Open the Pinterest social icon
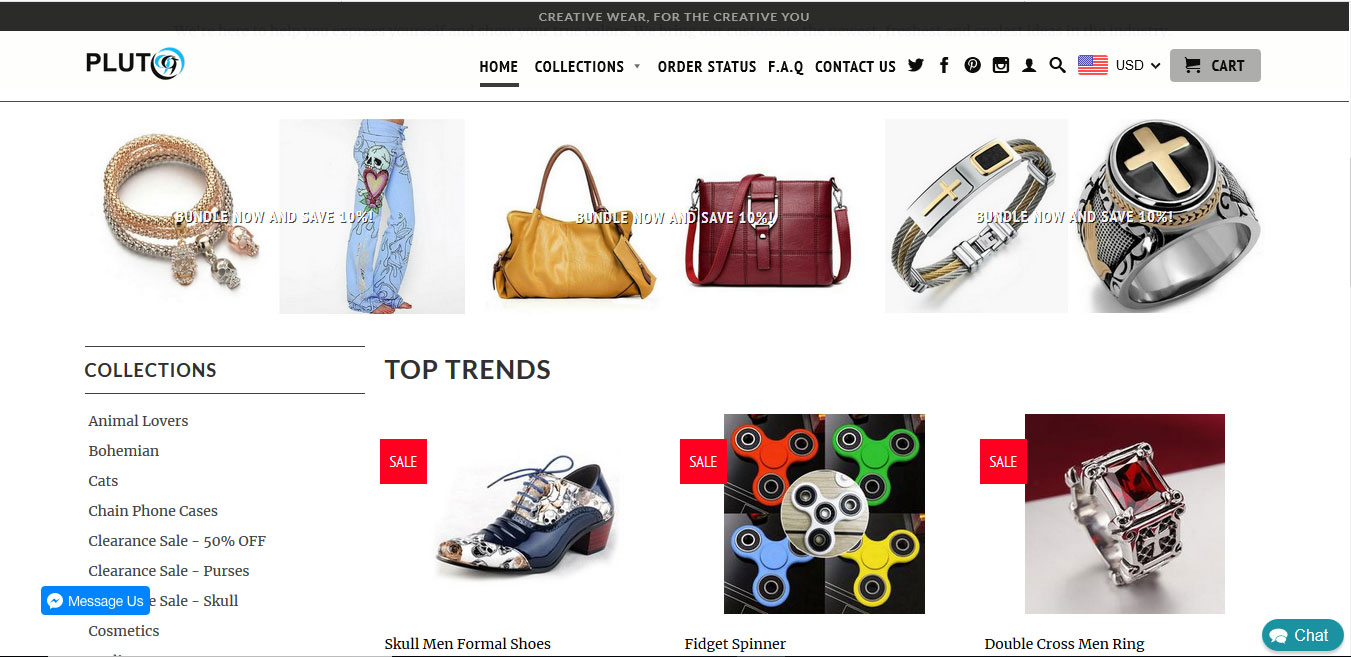Viewport: 1351px width, 657px height. pyautogui.click(x=972, y=65)
